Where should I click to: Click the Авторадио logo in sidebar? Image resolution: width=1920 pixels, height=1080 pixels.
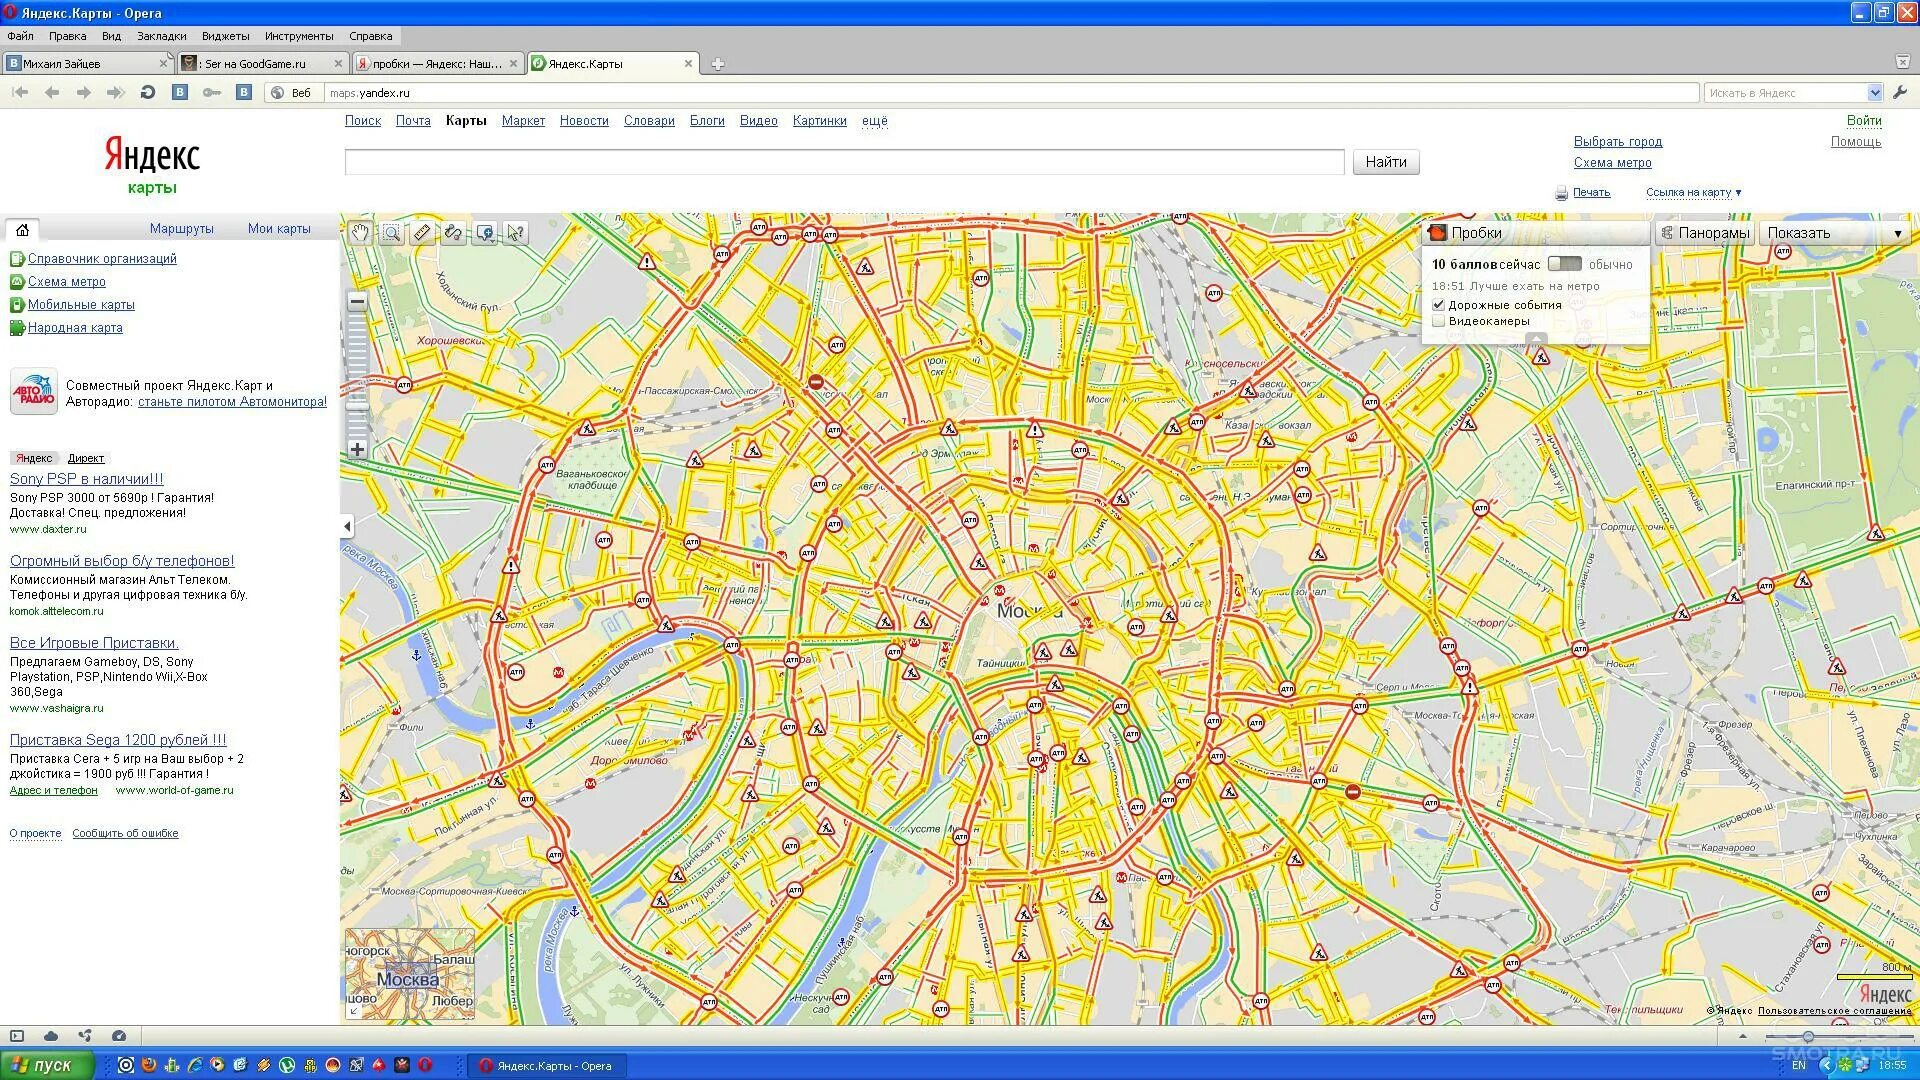[x=34, y=391]
